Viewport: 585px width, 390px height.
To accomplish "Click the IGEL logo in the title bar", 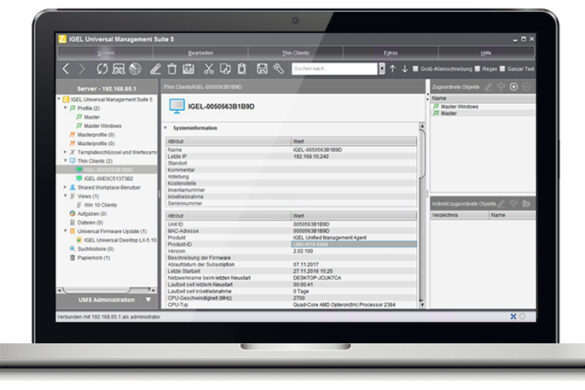I will coord(62,39).
